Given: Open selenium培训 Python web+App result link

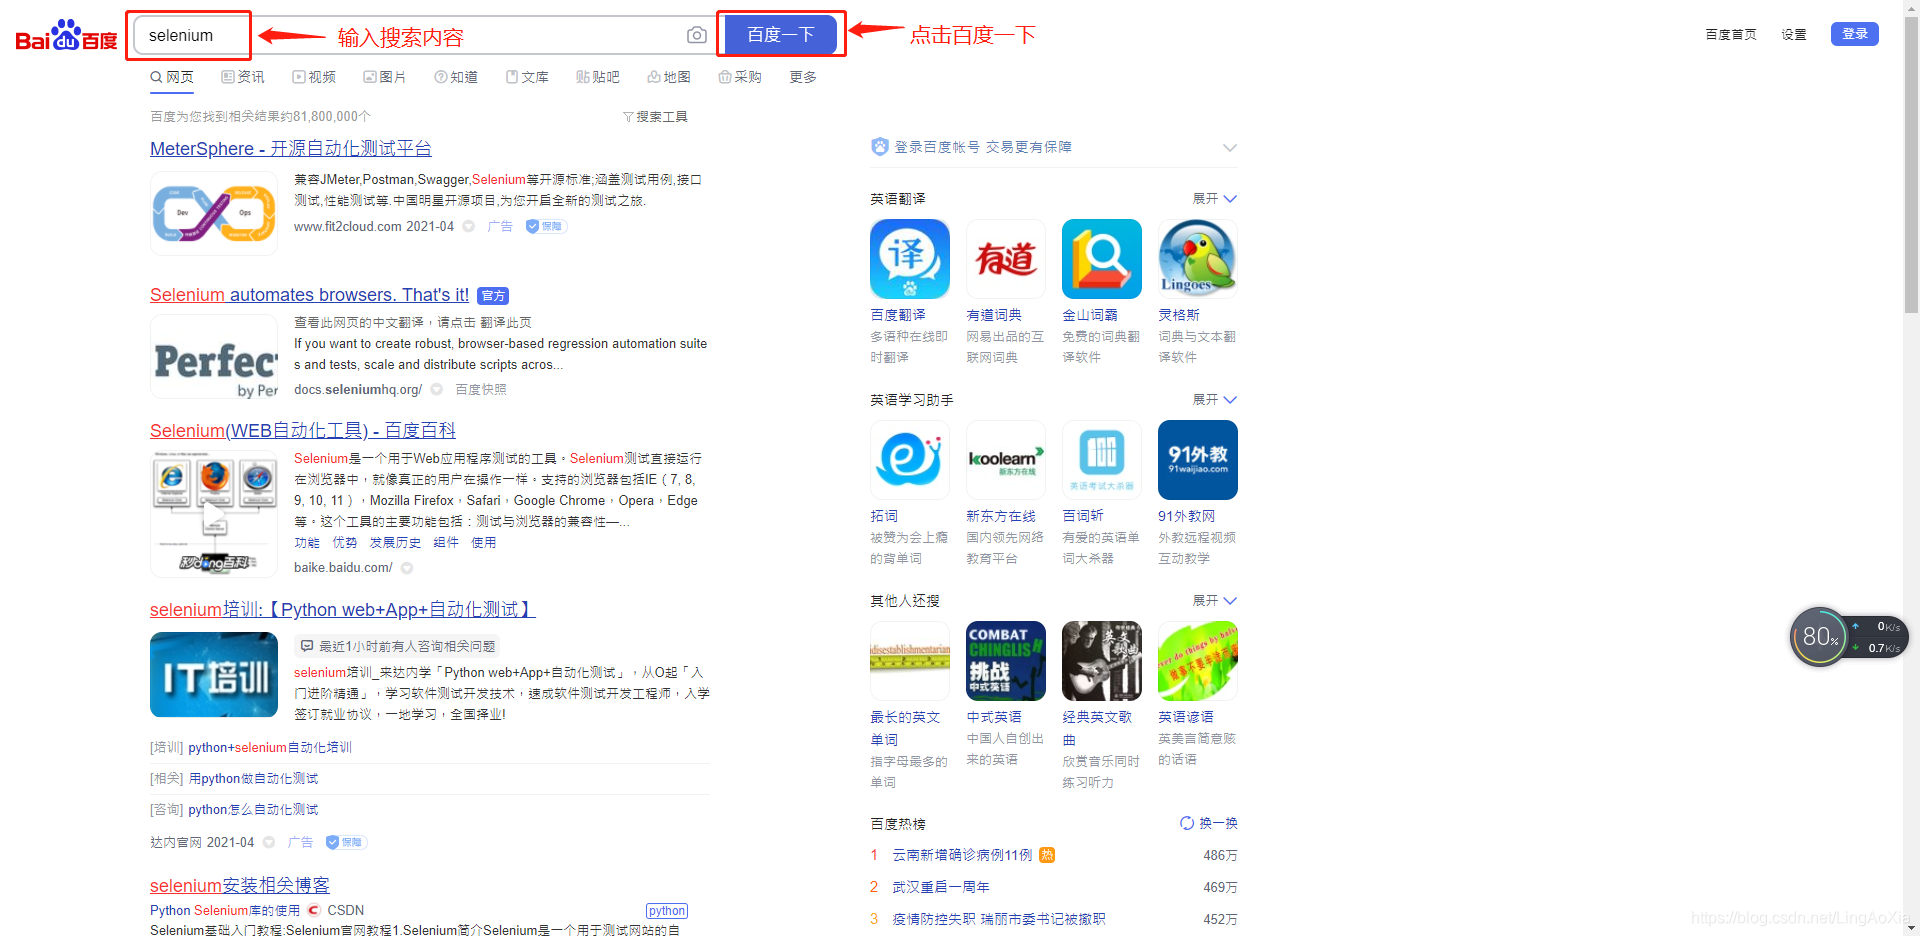Looking at the screenshot, I should click(343, 610).
